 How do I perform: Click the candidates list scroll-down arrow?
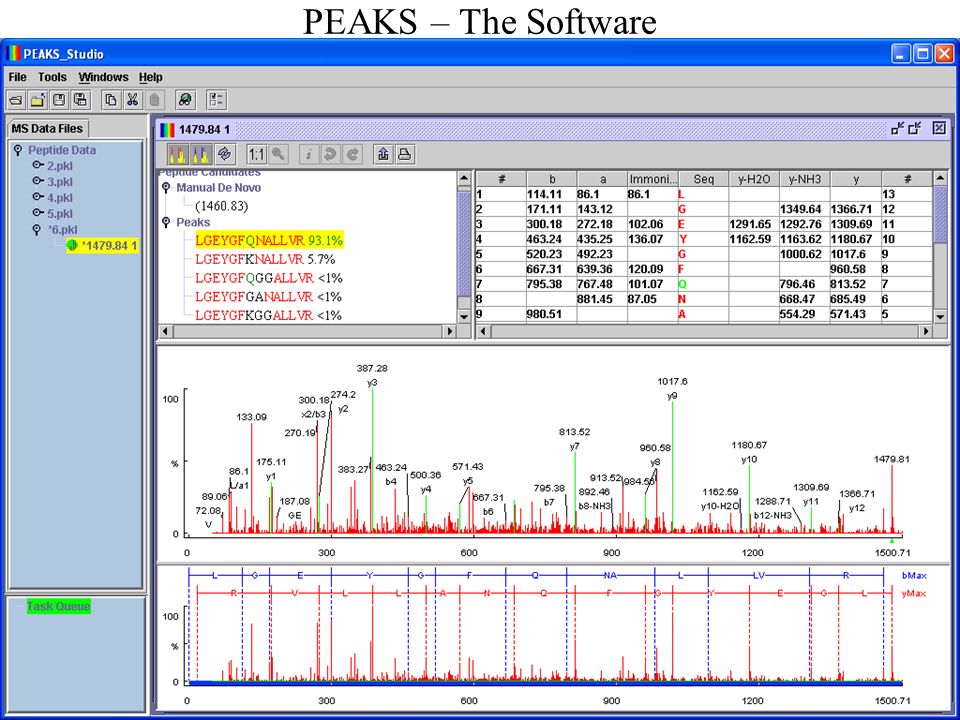(x=464, y=317)
